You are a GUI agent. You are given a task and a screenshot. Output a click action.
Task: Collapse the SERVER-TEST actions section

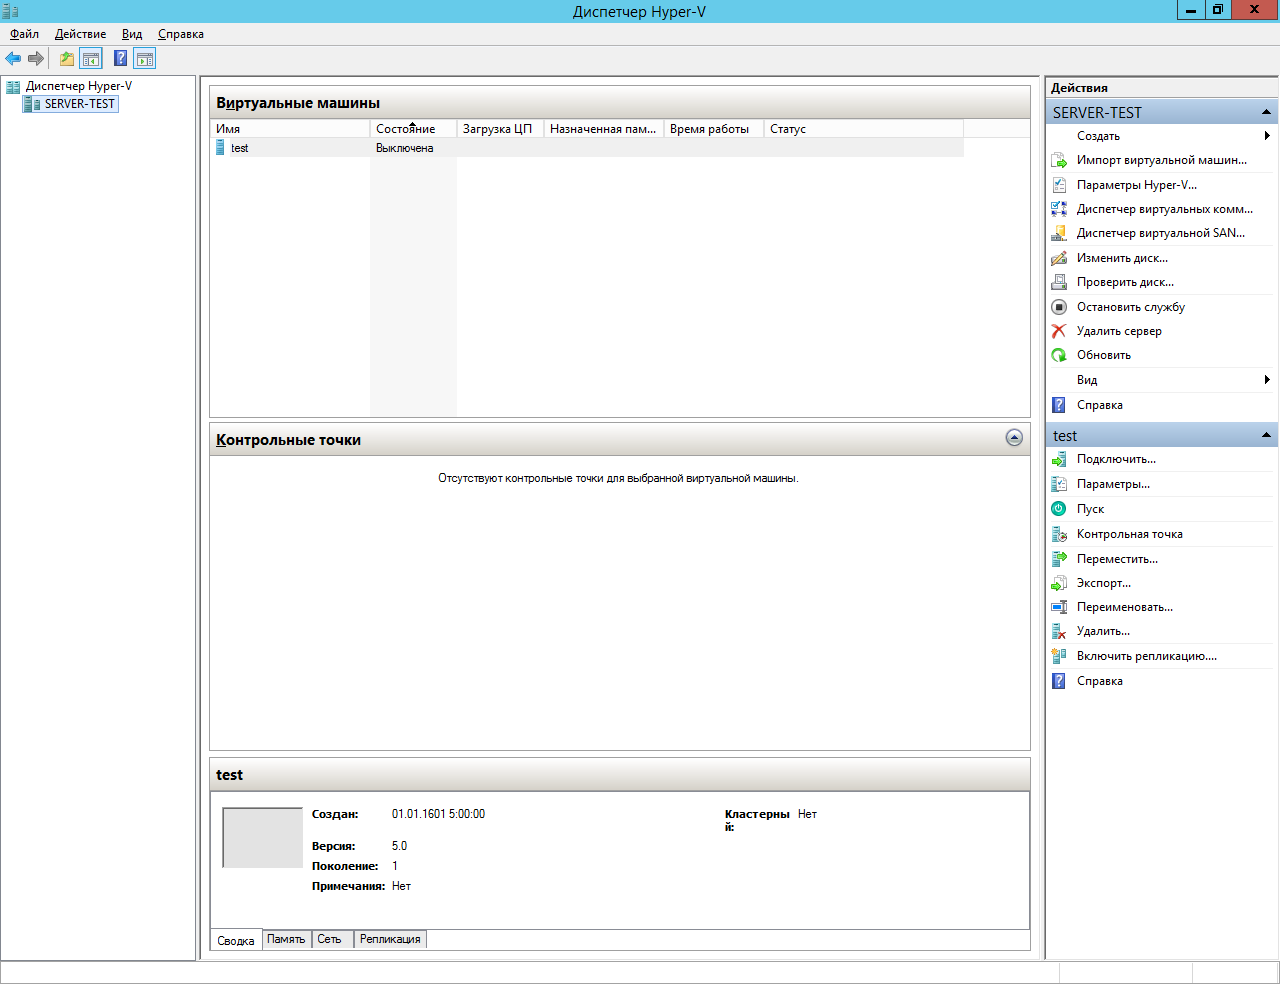pyautogui.click(x=1266, y=112)
